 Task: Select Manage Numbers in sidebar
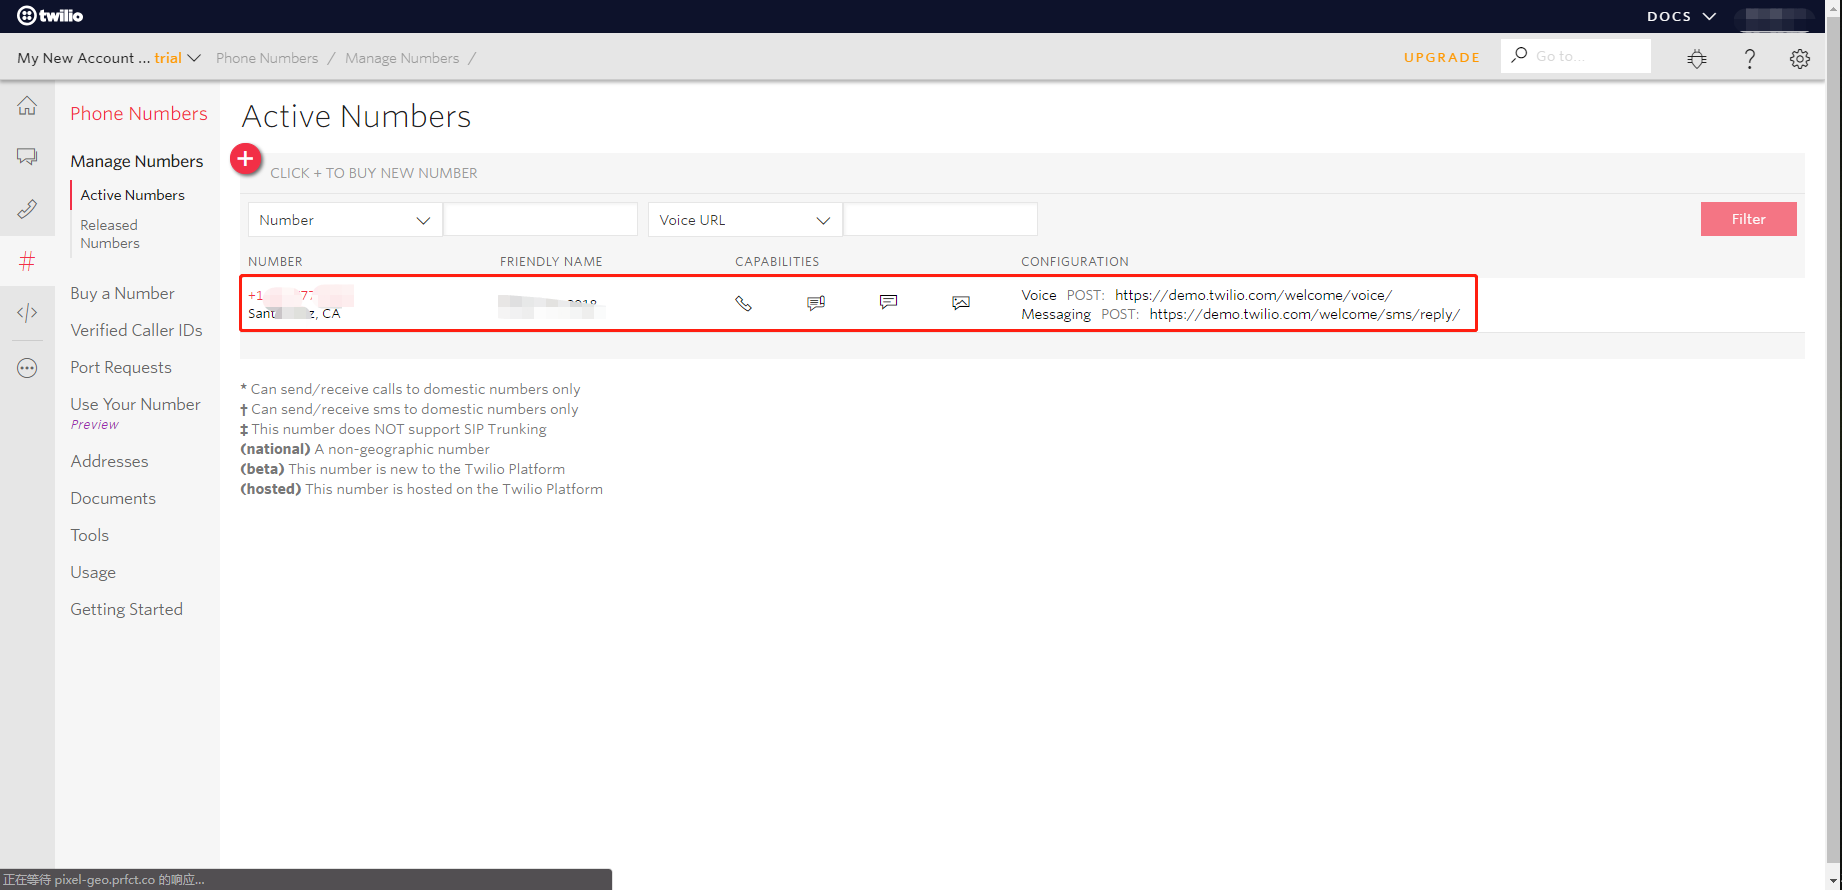tap(137, 161)
